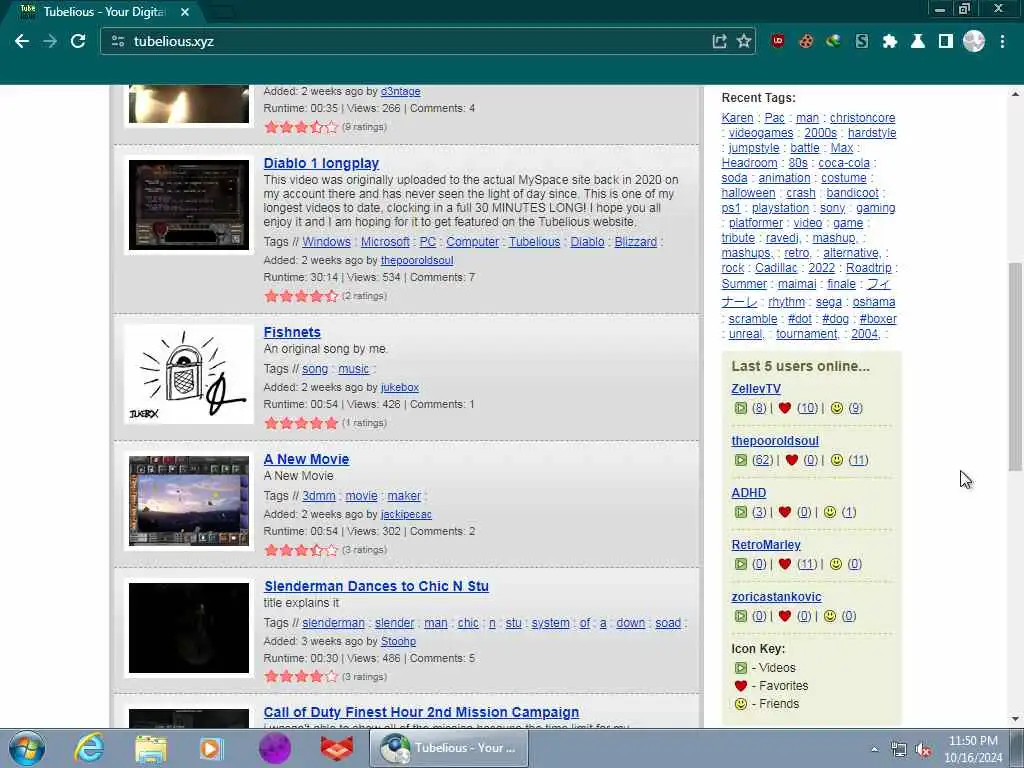Click the favorites heart under ADHD

[785, 512]
